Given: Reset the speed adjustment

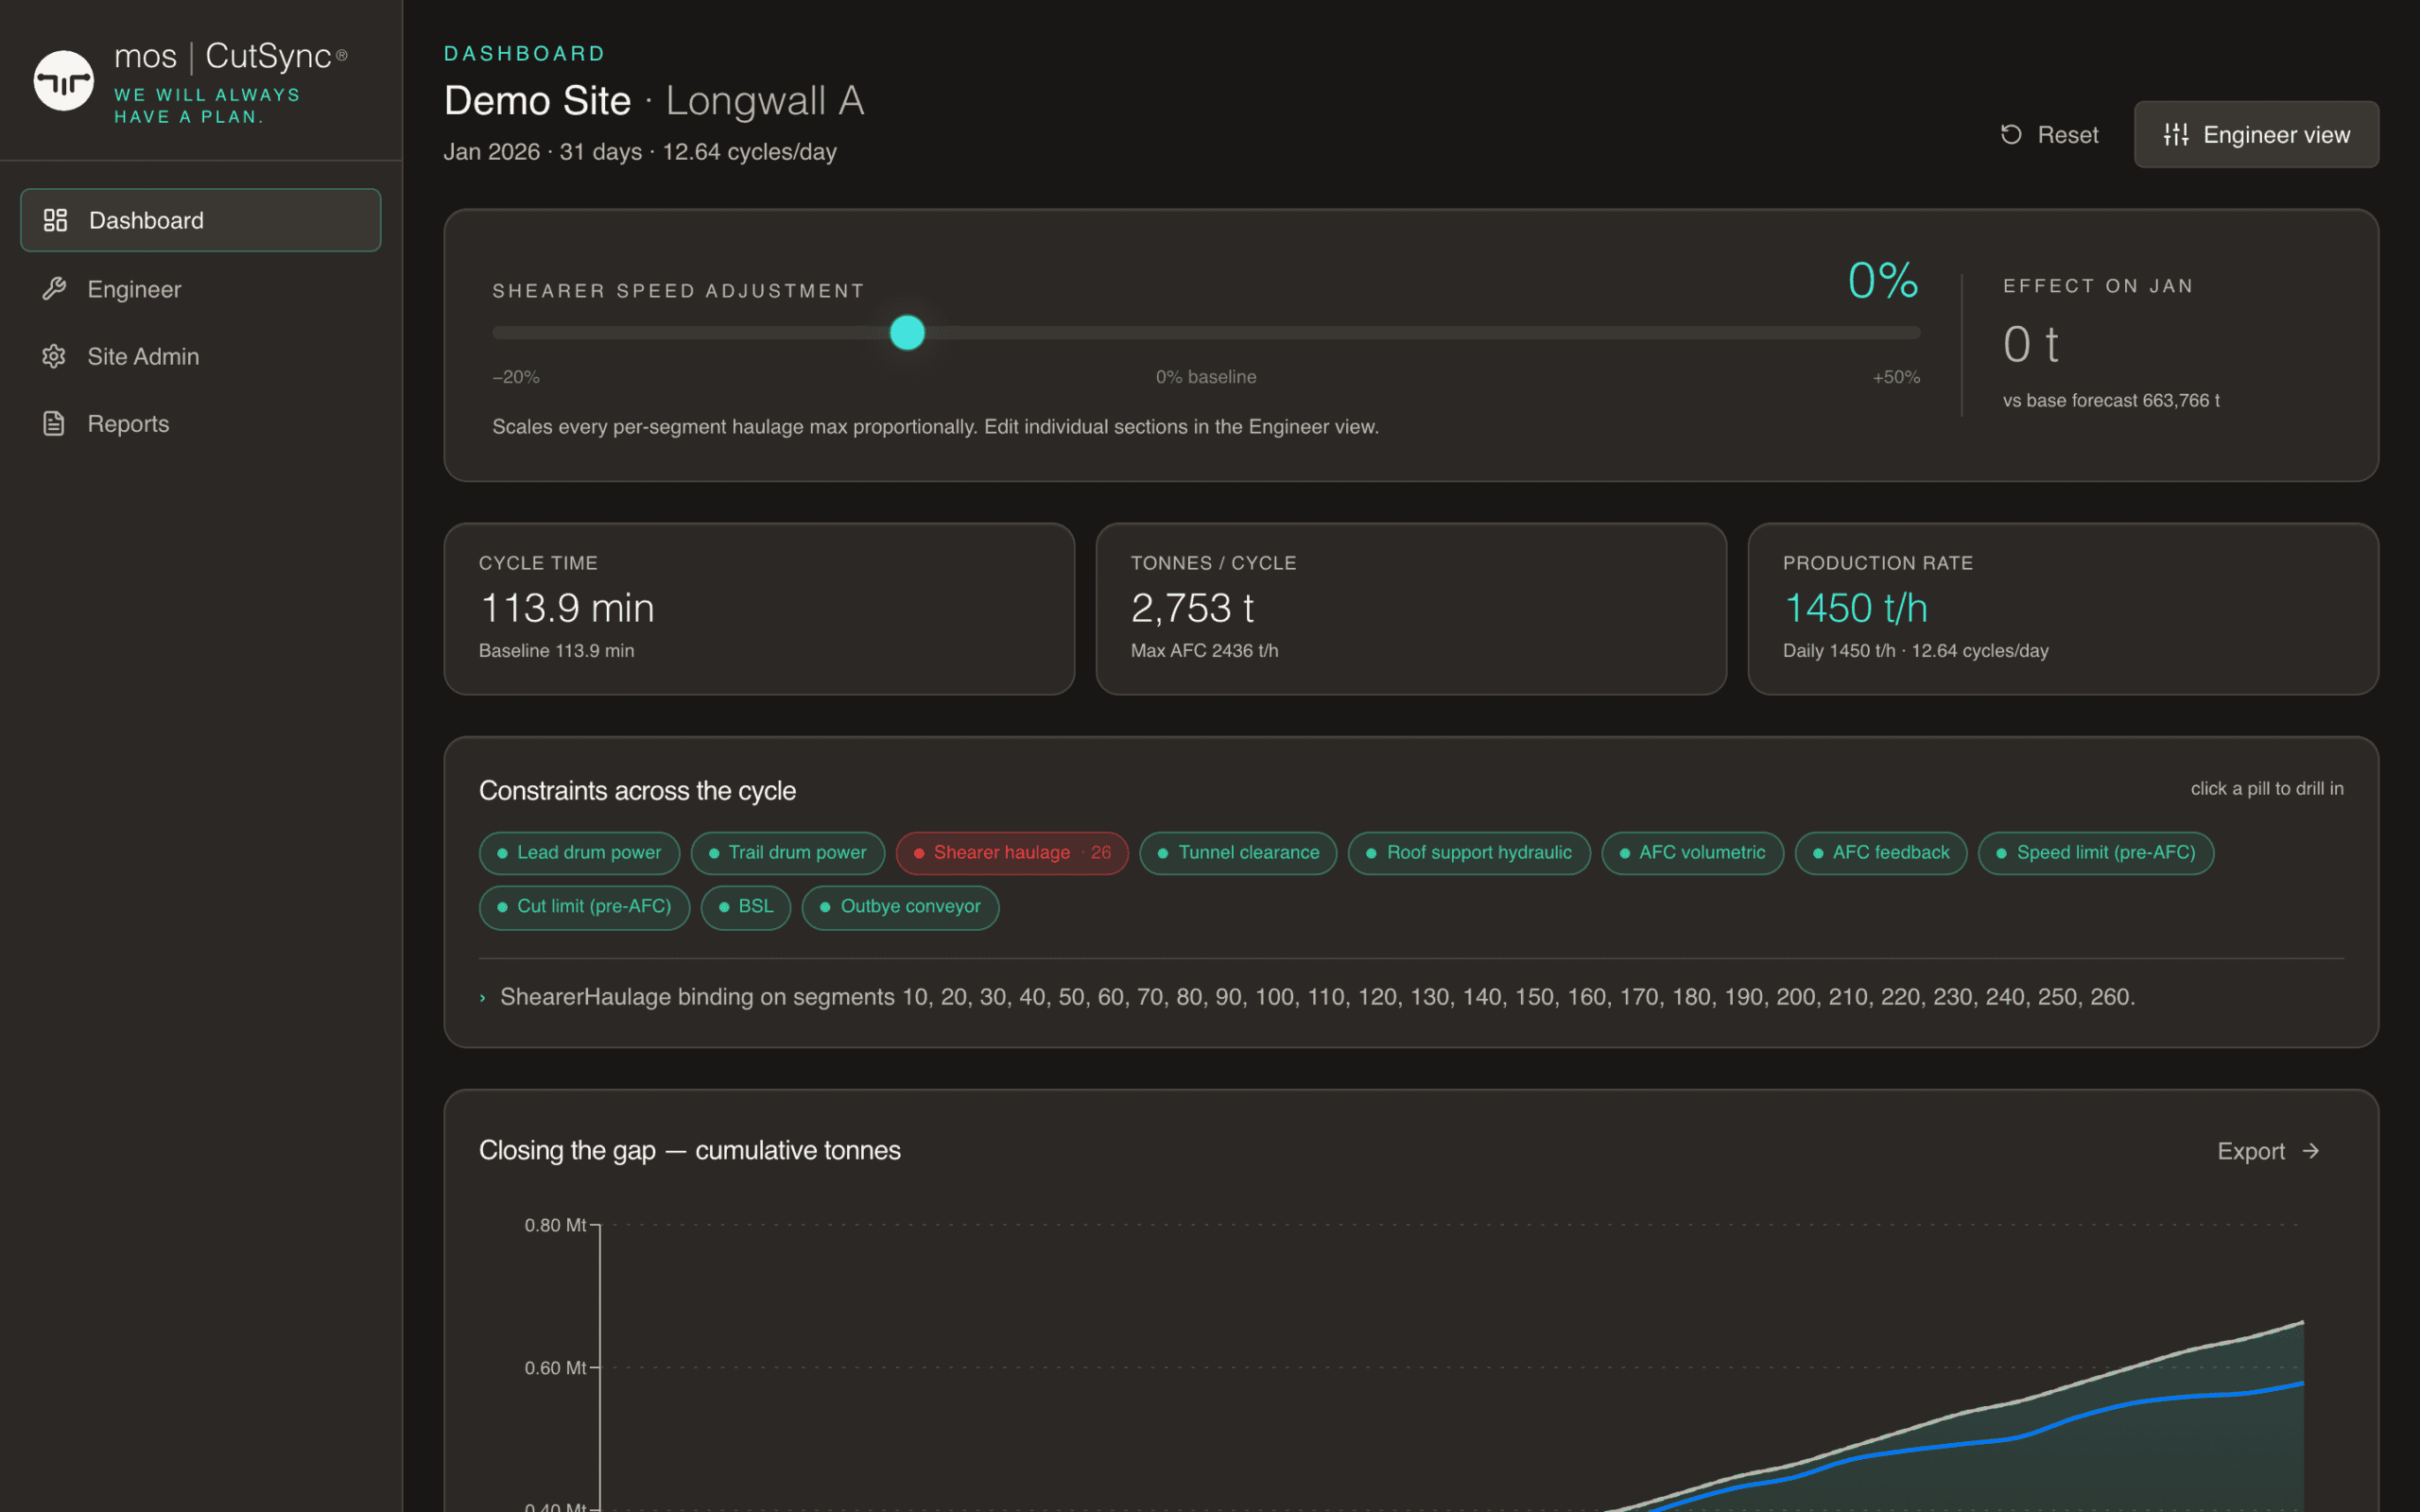Looking at the screenshot, I should tap(2049, 134).
